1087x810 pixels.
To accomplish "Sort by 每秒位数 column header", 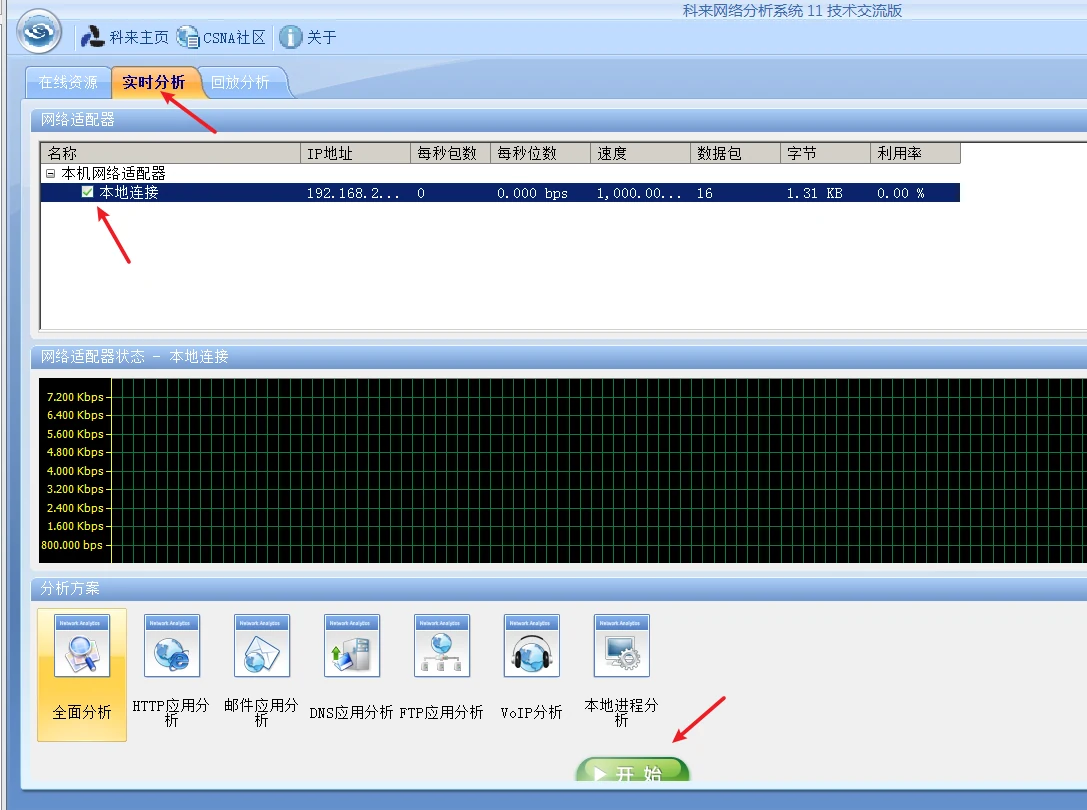I will [x=541, y=153].
